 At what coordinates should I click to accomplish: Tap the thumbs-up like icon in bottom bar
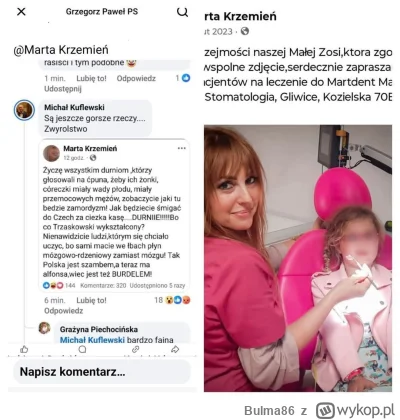click(24, 349)
